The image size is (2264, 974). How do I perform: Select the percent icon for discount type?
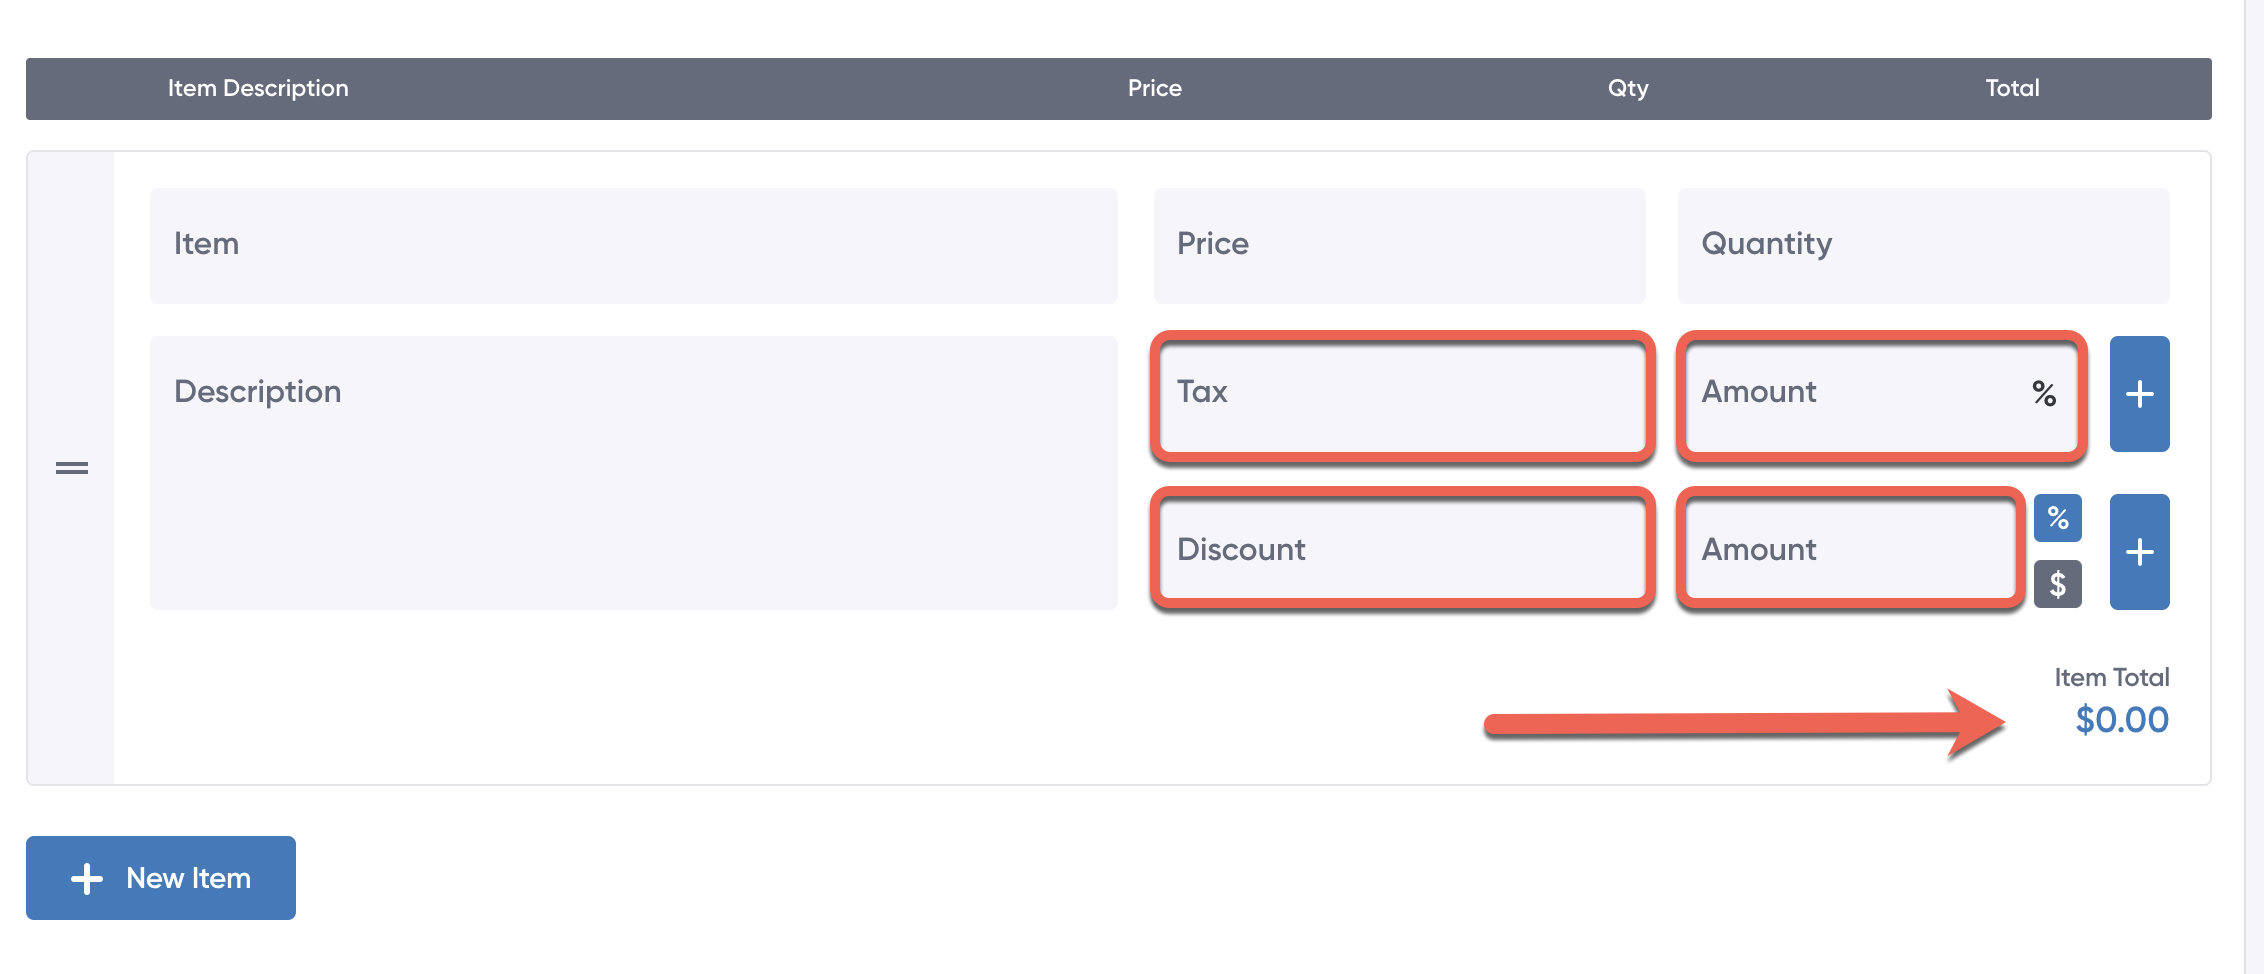coord(2056,518)
